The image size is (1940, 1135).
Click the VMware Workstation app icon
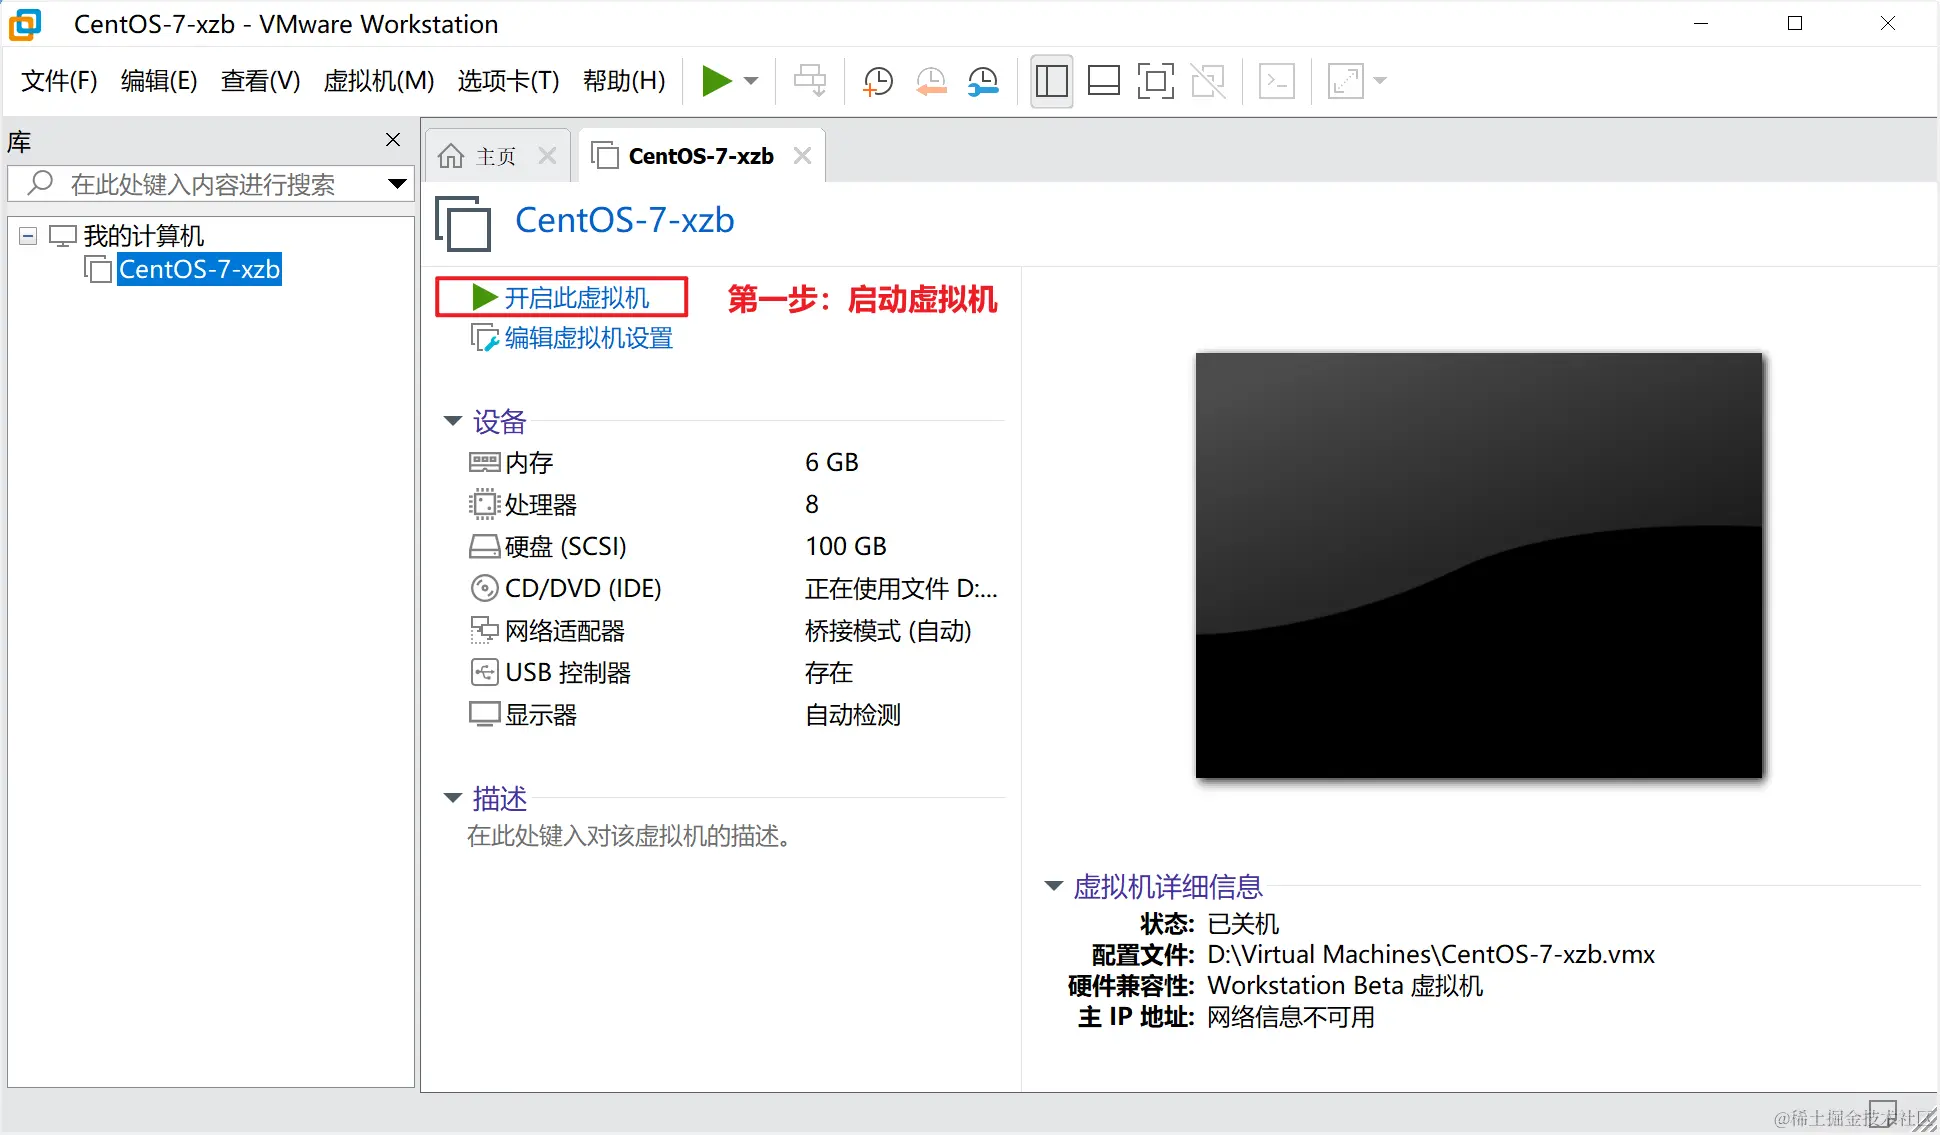click(26, 24)
